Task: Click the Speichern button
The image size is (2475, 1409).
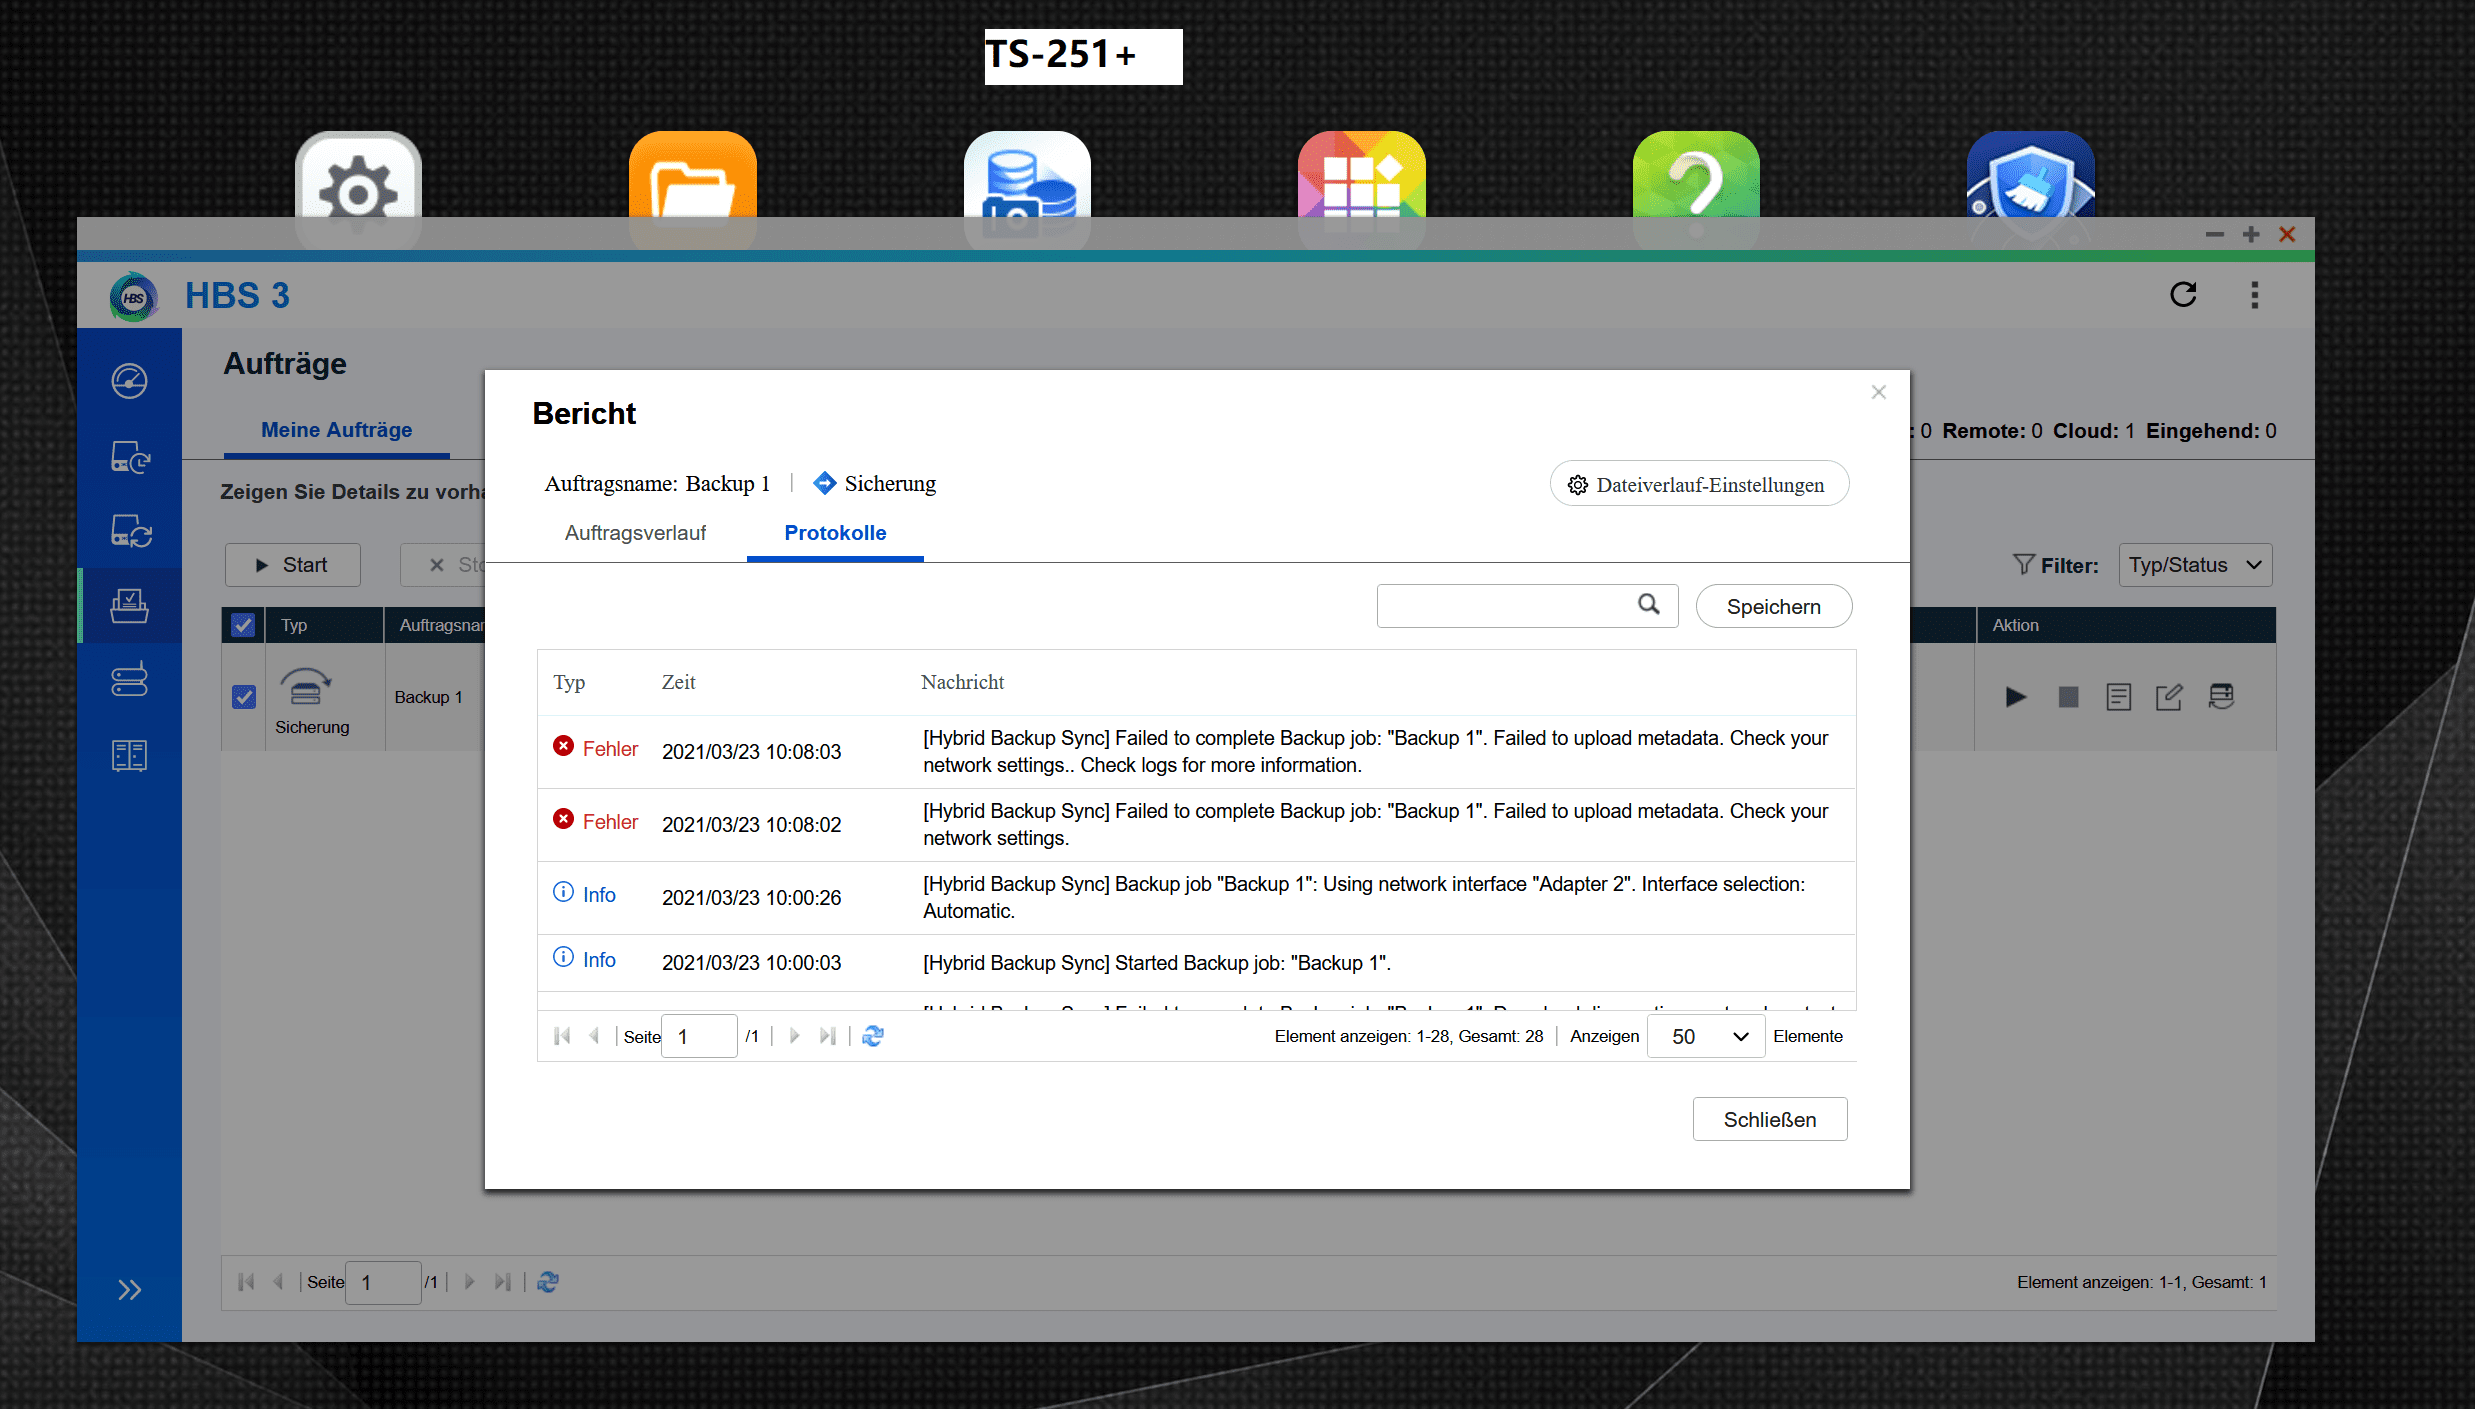Action: pos(1774,607)
